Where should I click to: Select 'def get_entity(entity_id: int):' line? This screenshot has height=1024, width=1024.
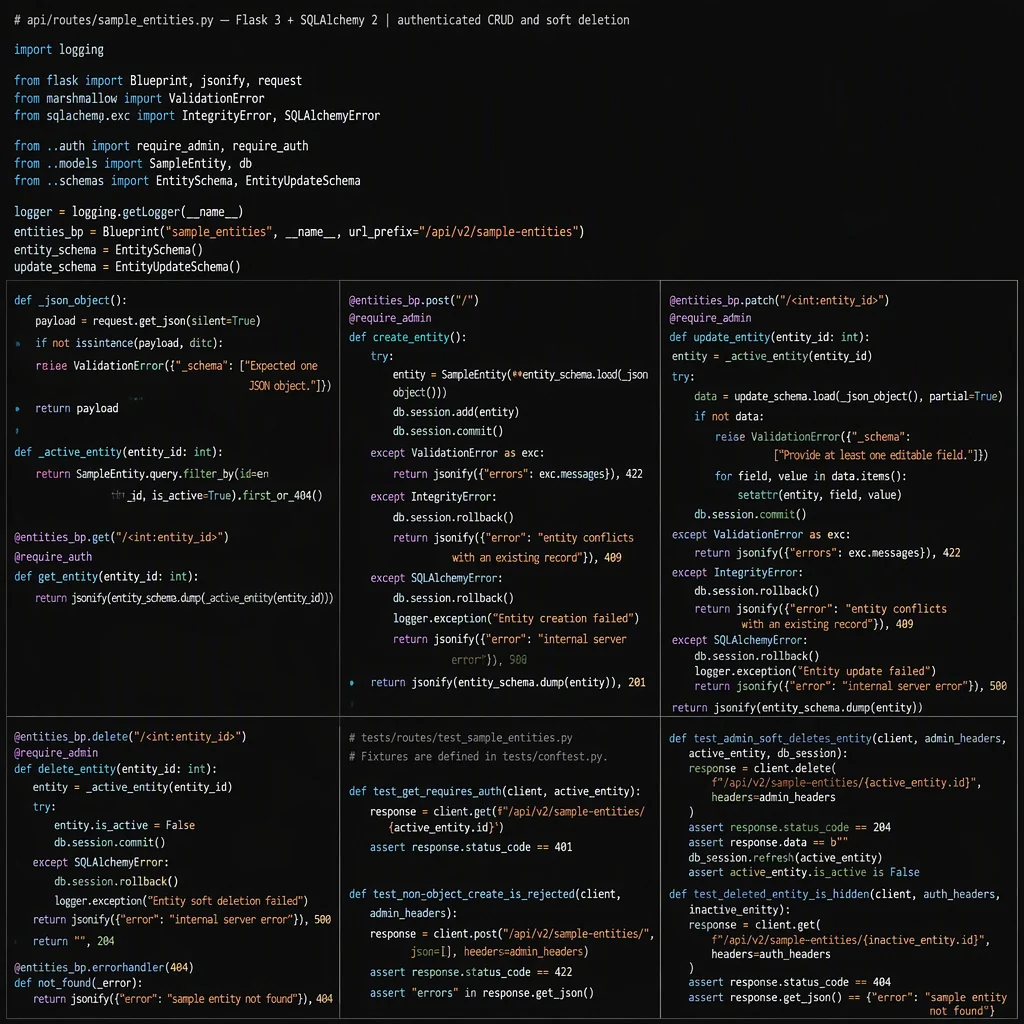click(106, 576)
